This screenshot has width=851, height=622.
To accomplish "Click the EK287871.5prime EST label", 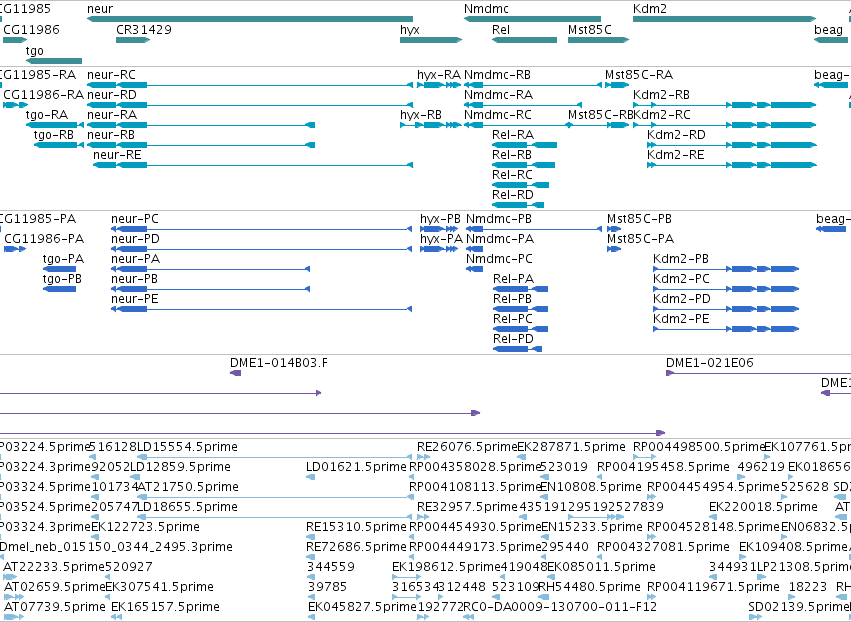I will coord(571,447).
